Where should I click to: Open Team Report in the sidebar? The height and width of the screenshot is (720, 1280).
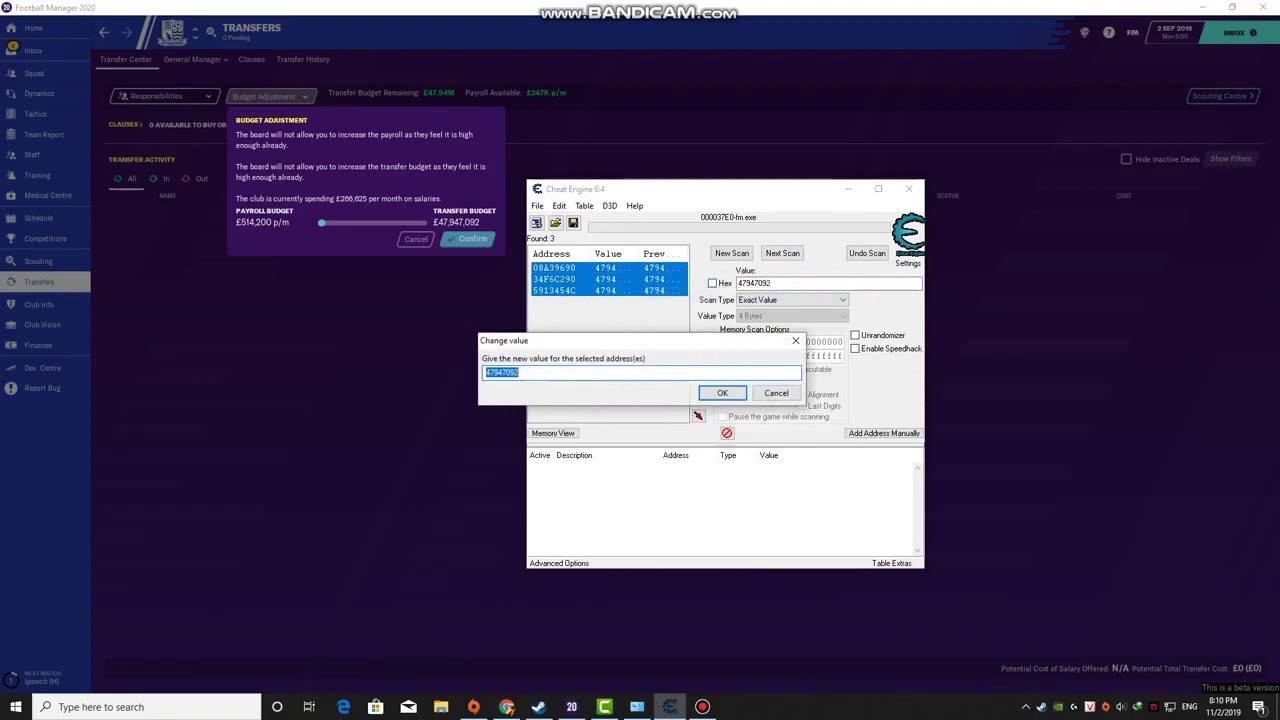(x=44, y=134)
